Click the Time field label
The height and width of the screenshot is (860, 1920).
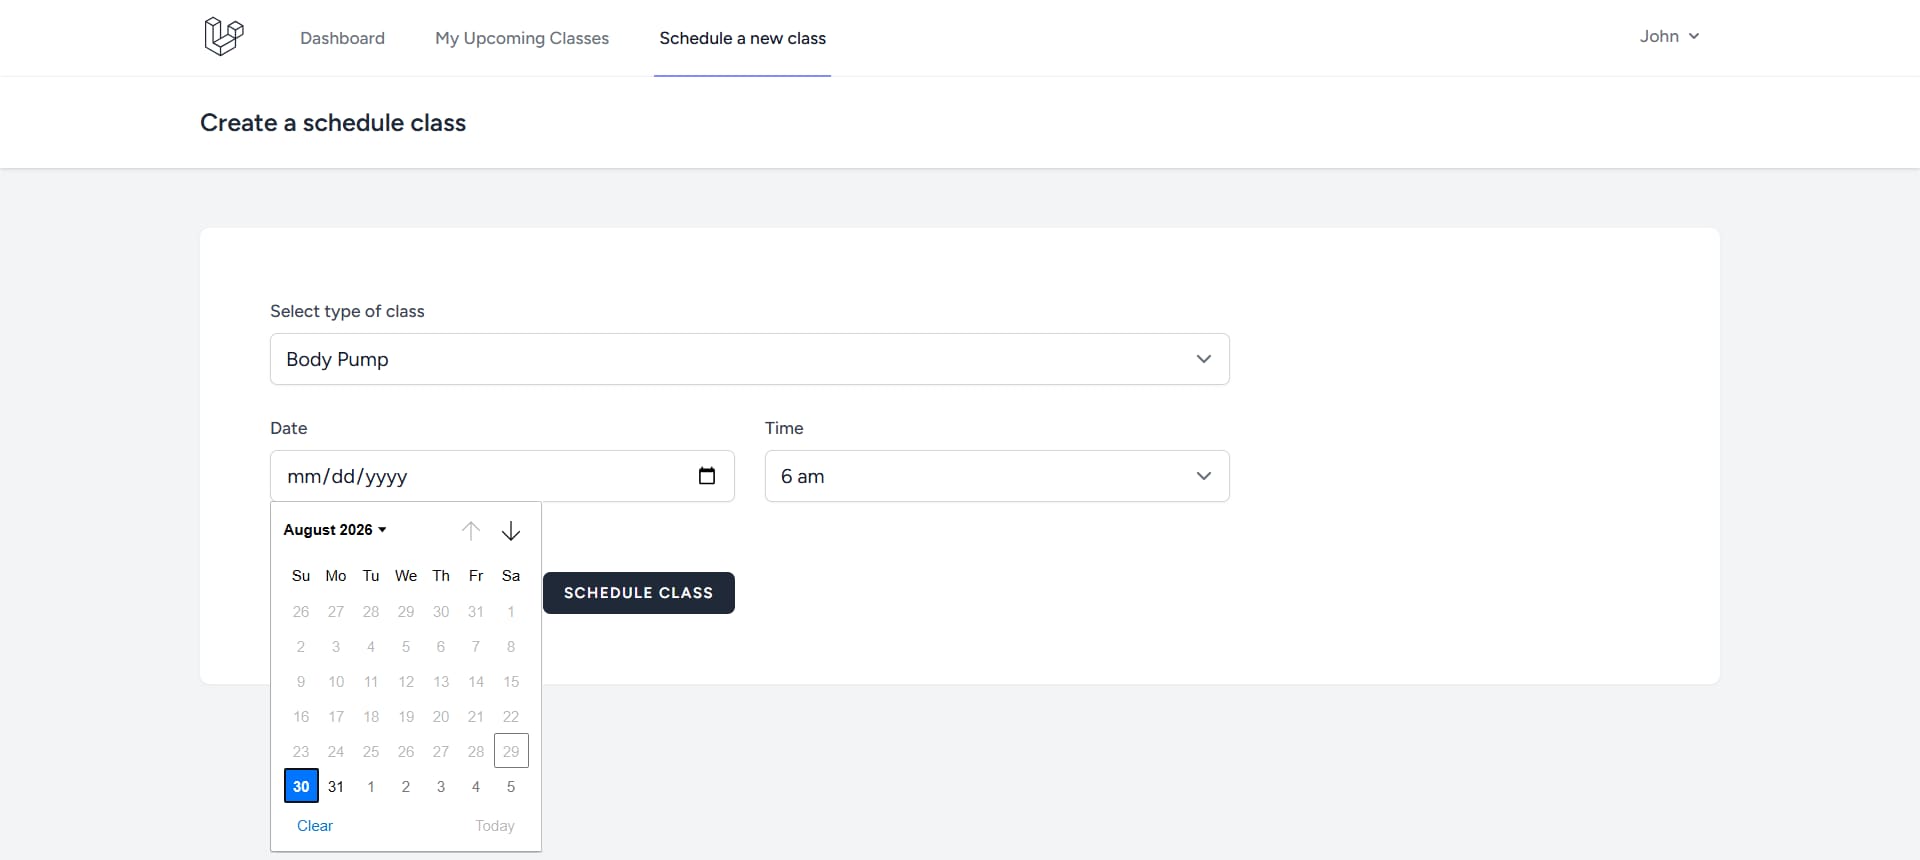[x=784, y=428]
